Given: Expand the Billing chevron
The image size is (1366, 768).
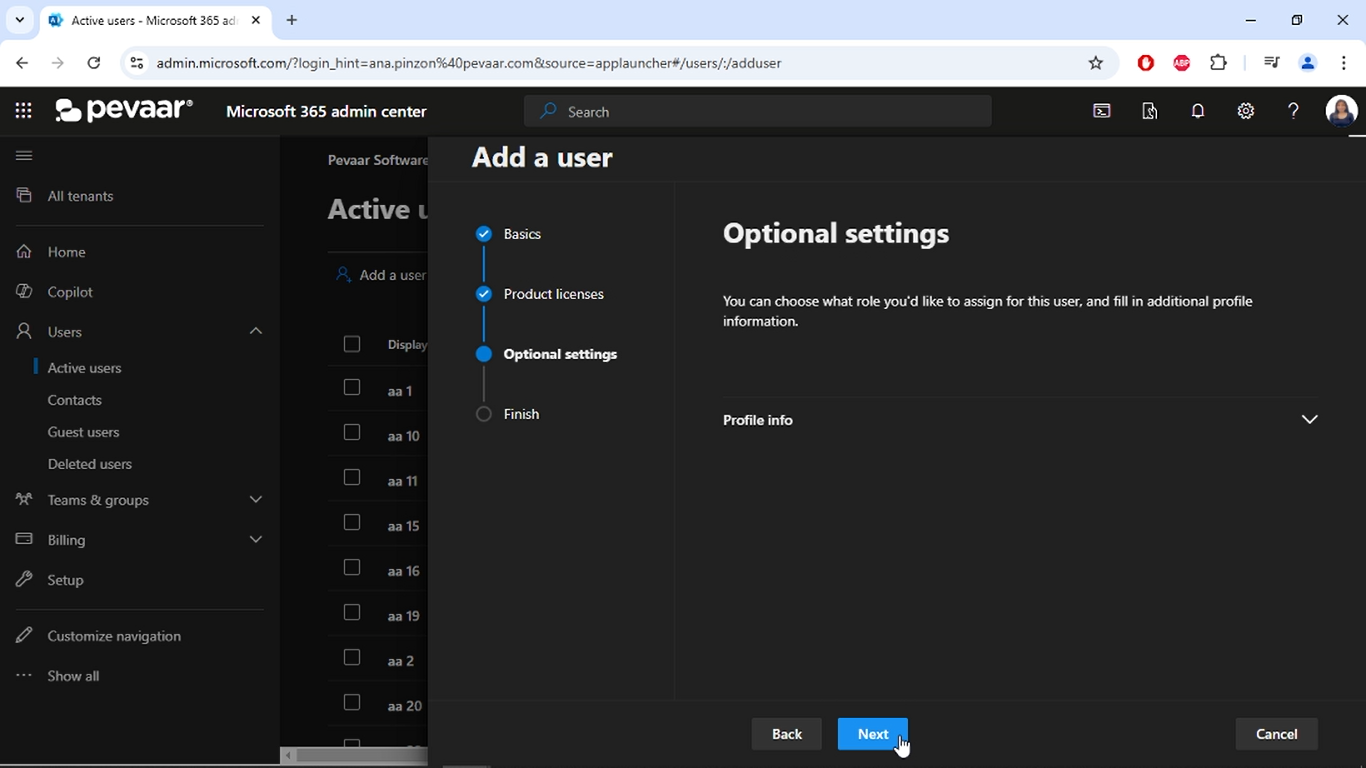Looking at the screenshot, I should pos(256,539).
